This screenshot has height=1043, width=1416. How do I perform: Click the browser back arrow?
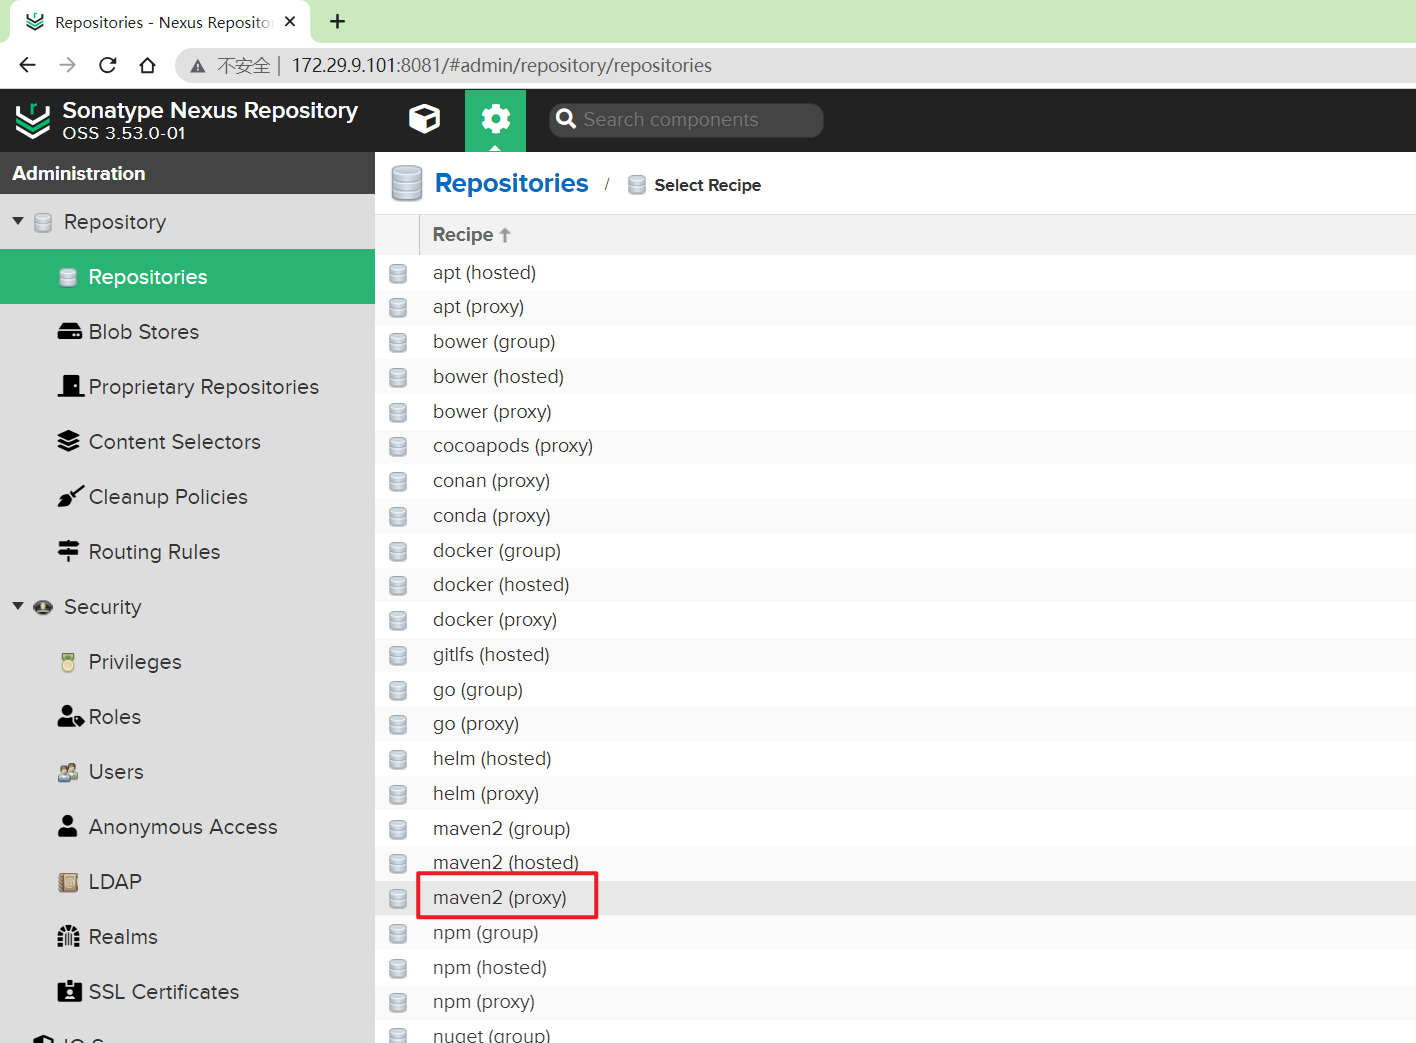tap(27, 65)
